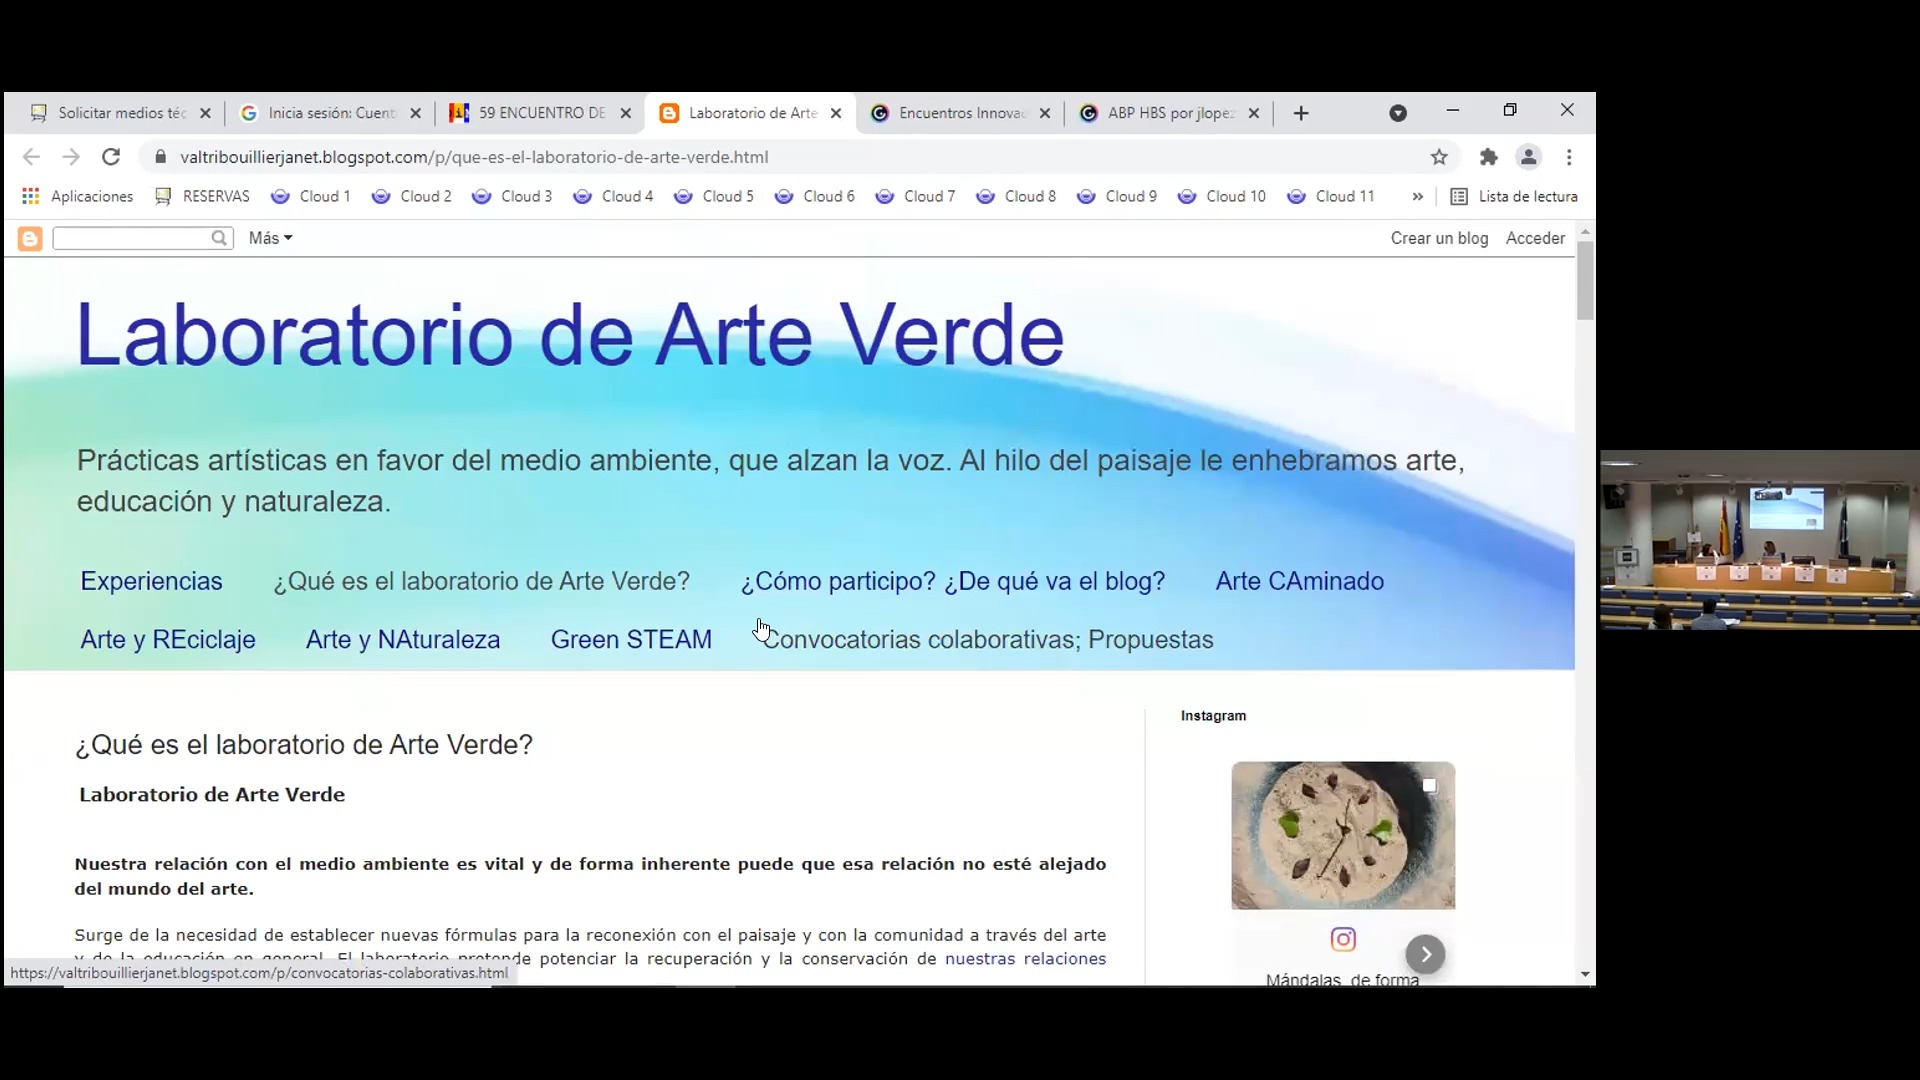The width and height of the screenshot is (1920, 1080).
Task: Expand the Más dropdown in Blogger navbar
Action: pos(270,238)
